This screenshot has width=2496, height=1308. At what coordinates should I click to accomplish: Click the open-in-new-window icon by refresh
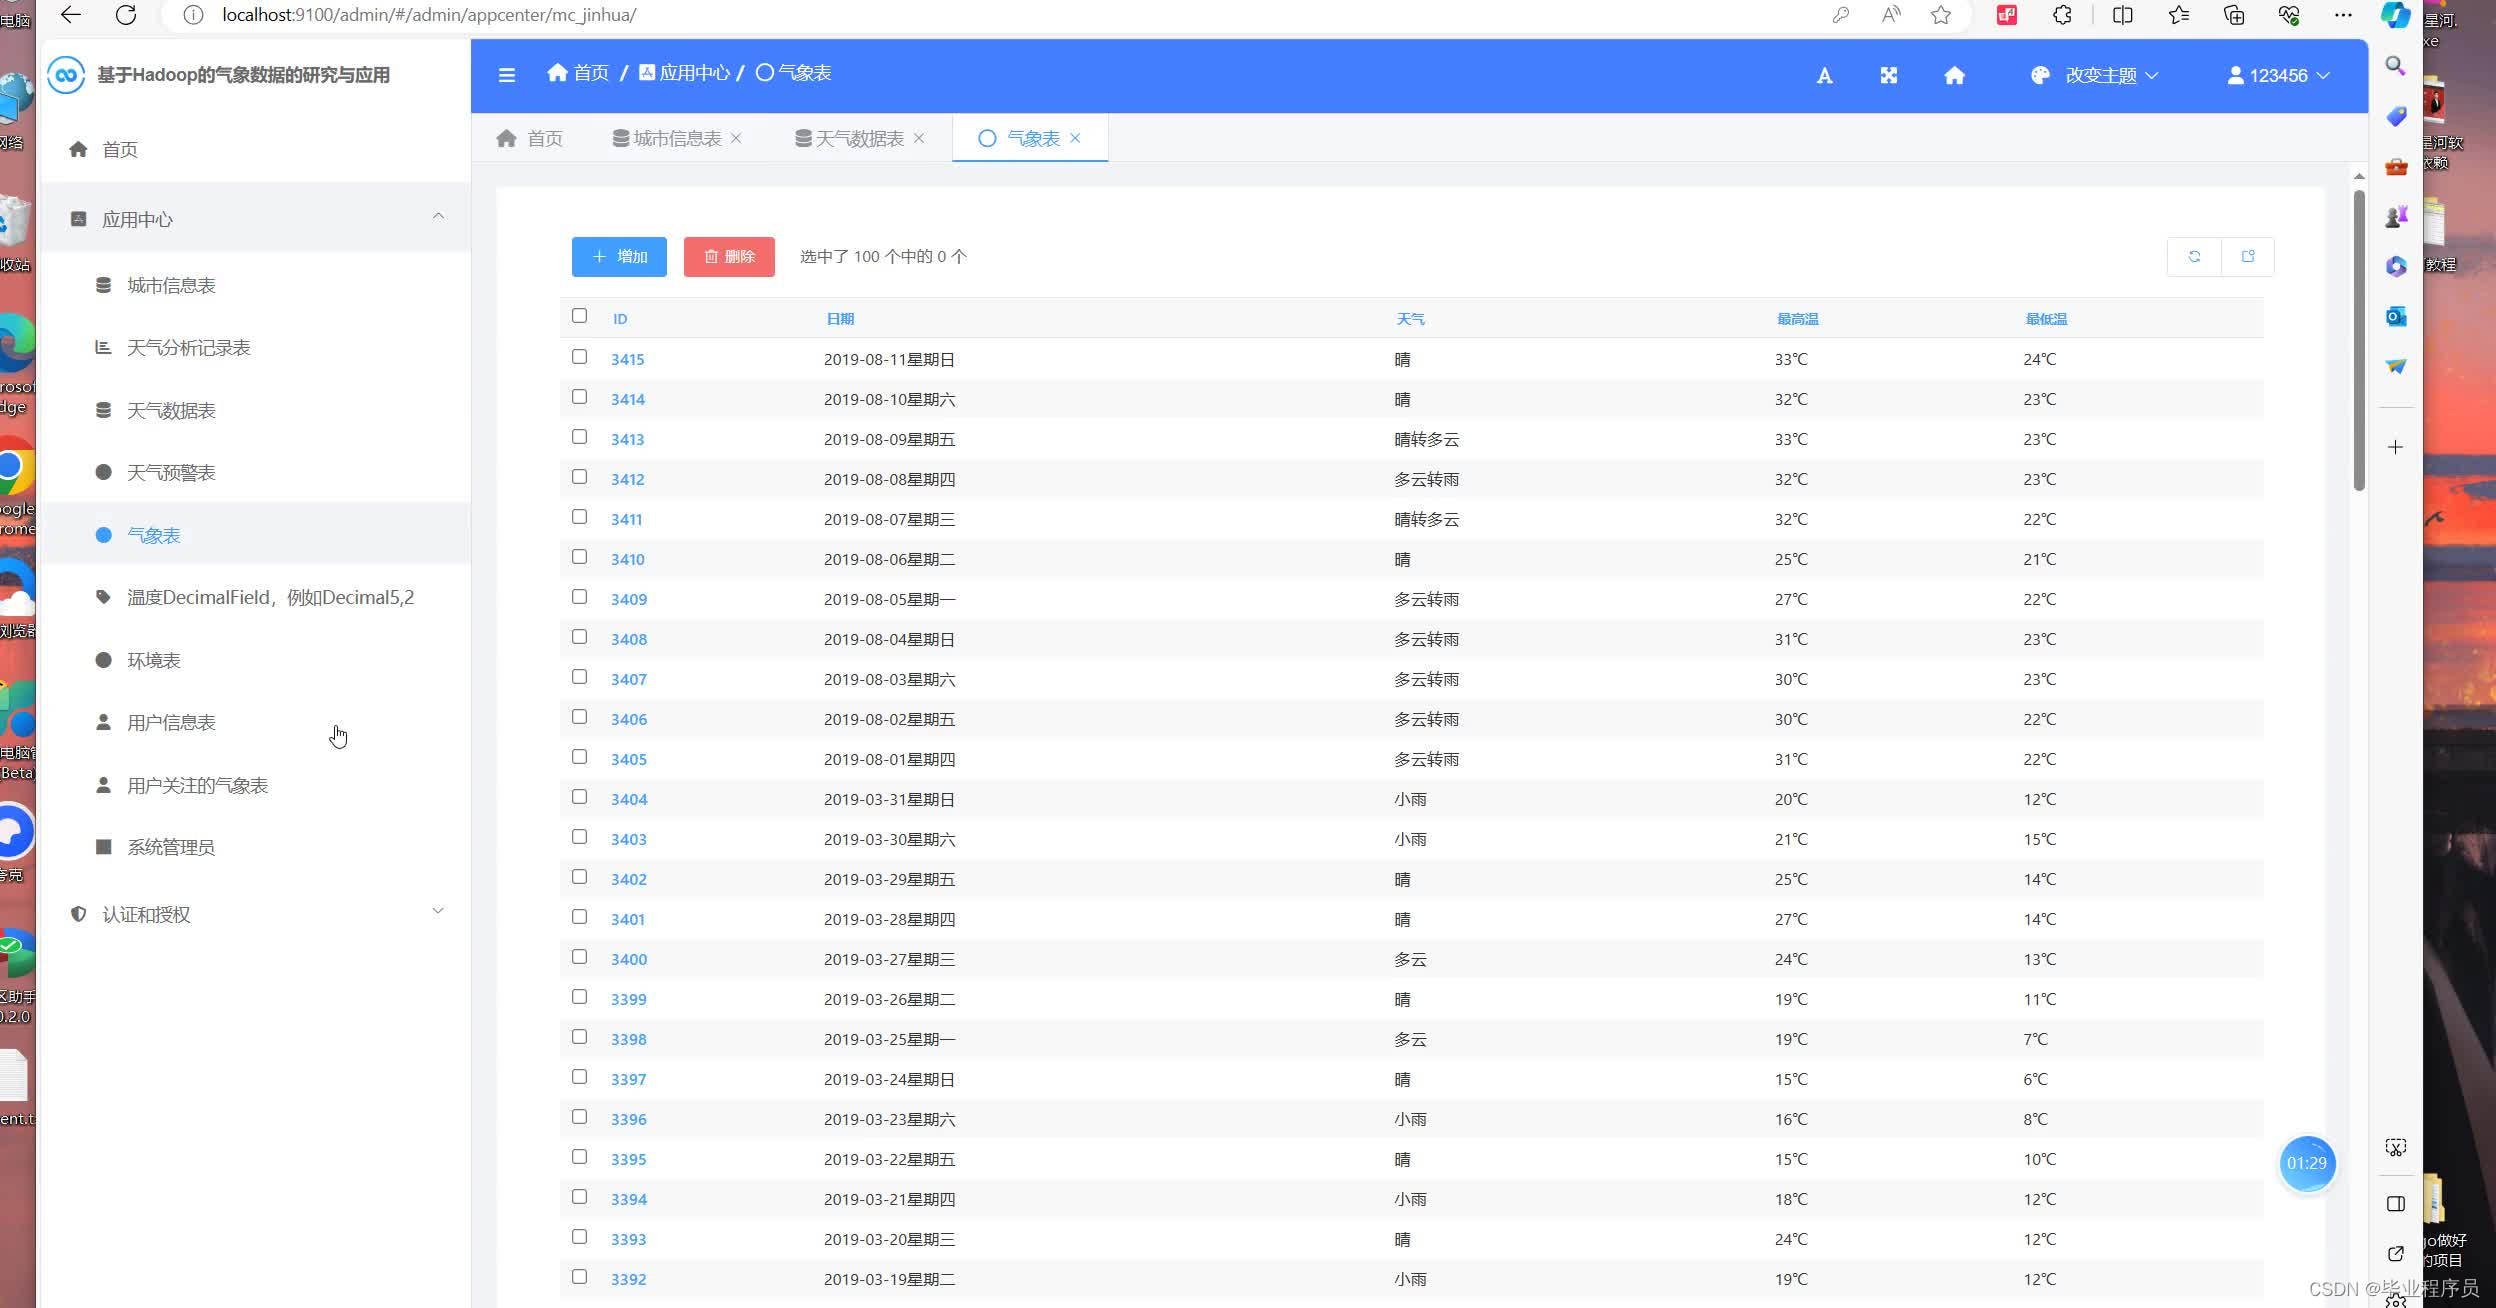coord(2248,257)
